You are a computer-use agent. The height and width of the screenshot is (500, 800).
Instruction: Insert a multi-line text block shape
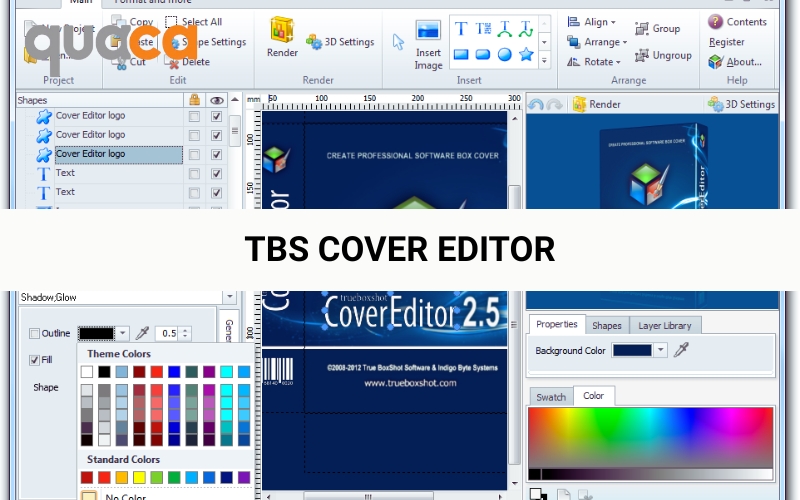(483, 29)
